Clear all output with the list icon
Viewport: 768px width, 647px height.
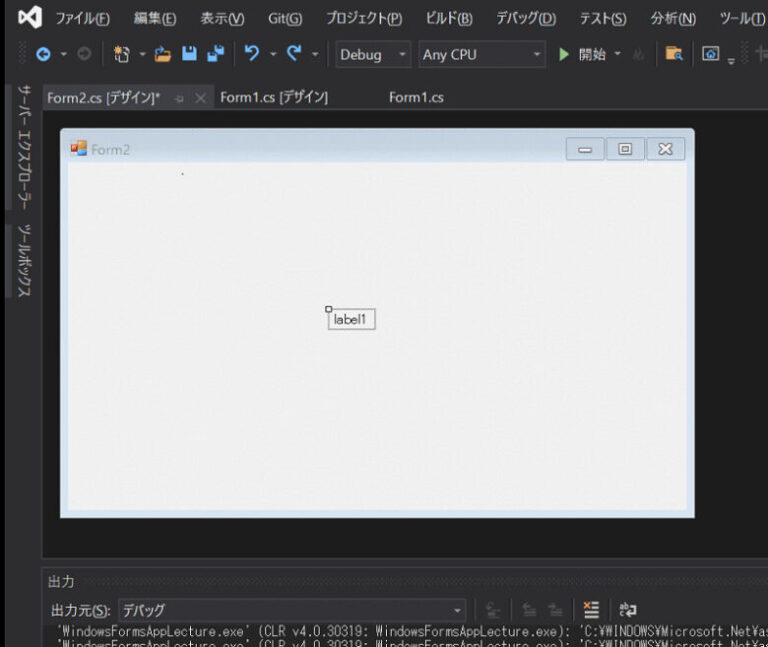pos(591,610)
